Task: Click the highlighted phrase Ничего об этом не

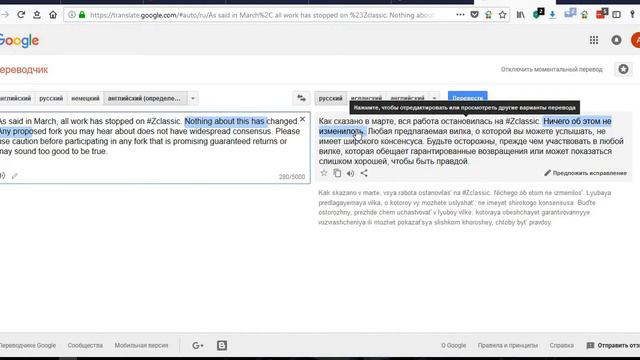Action: (x=577, y=121)
